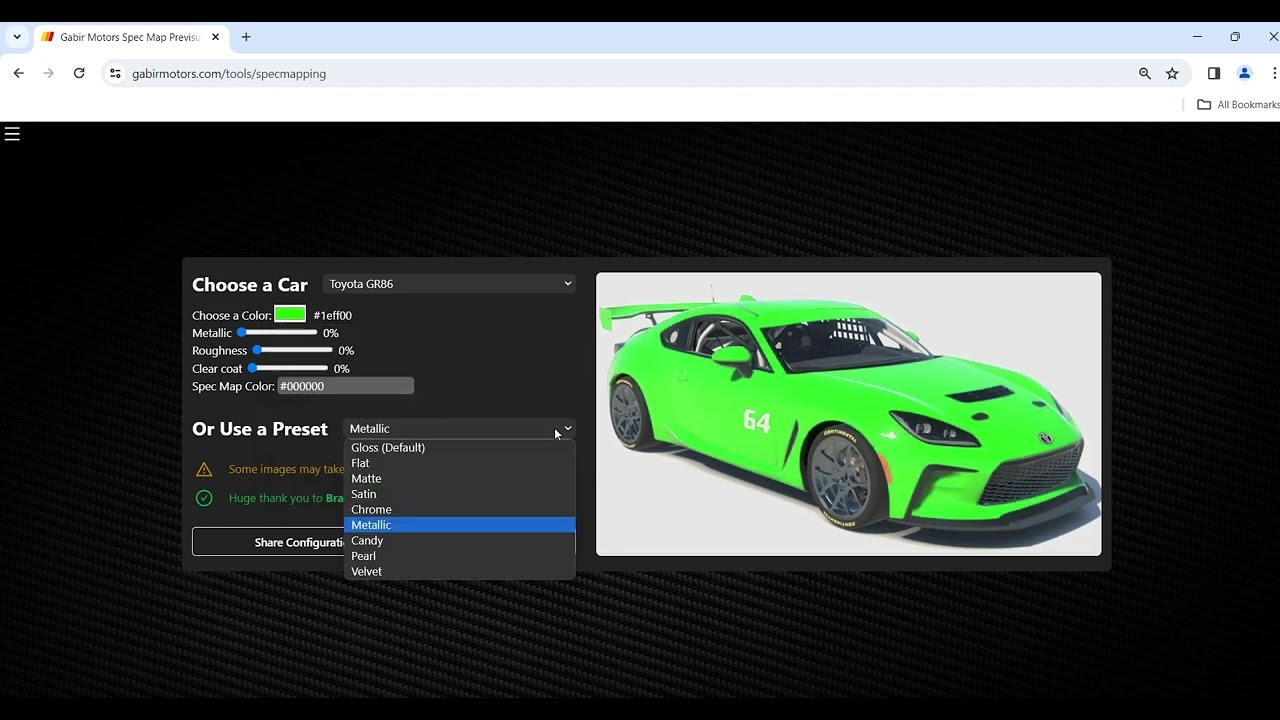Click the Or Use a Preset heading
Image resolution: width=1280 pixels, height=720 pixels.
click(x=260, y=429)
